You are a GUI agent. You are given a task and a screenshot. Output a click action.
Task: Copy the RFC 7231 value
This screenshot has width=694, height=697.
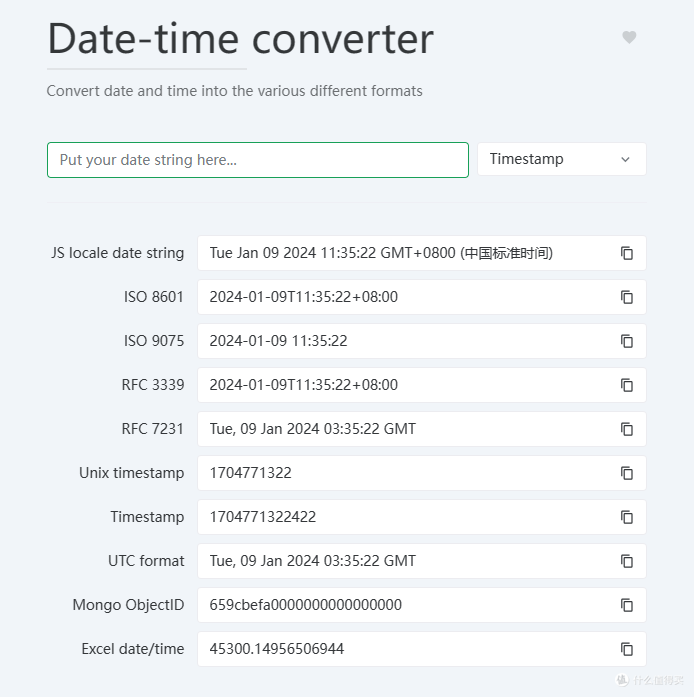(x=627, y=429)
